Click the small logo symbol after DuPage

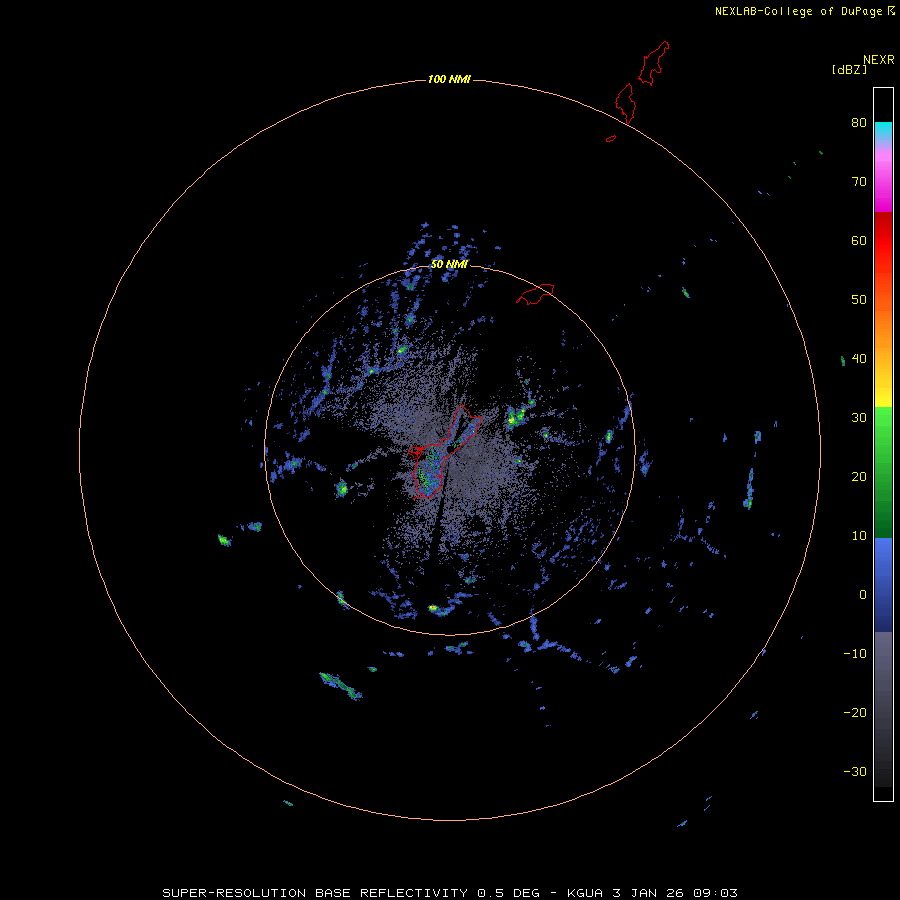coord(891,11)
